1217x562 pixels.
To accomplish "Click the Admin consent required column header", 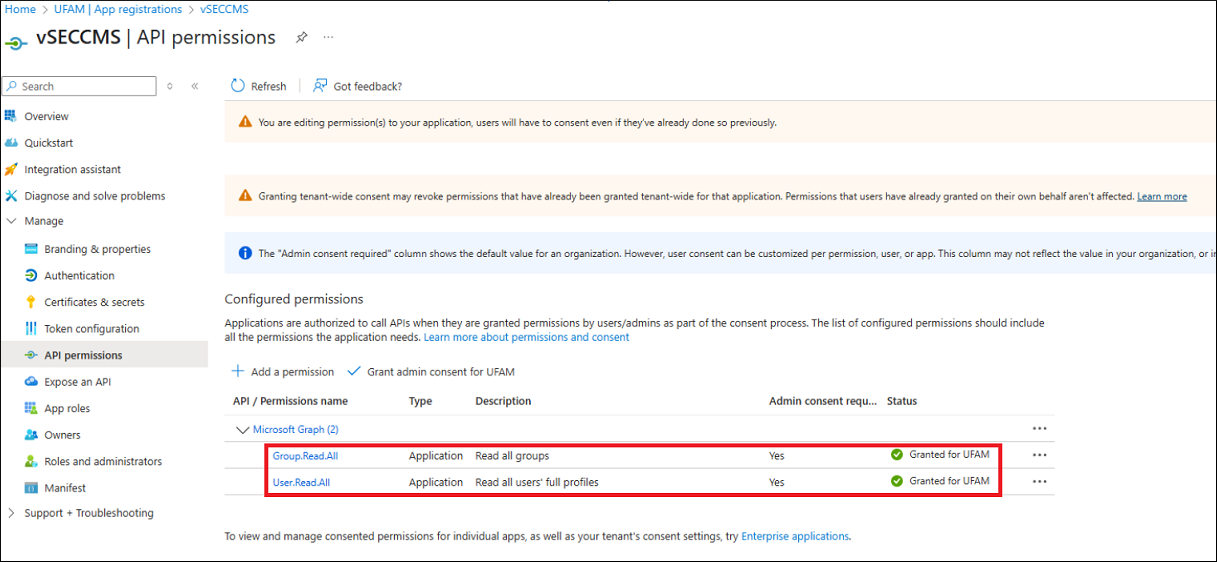I will click(x=823, y=401).
